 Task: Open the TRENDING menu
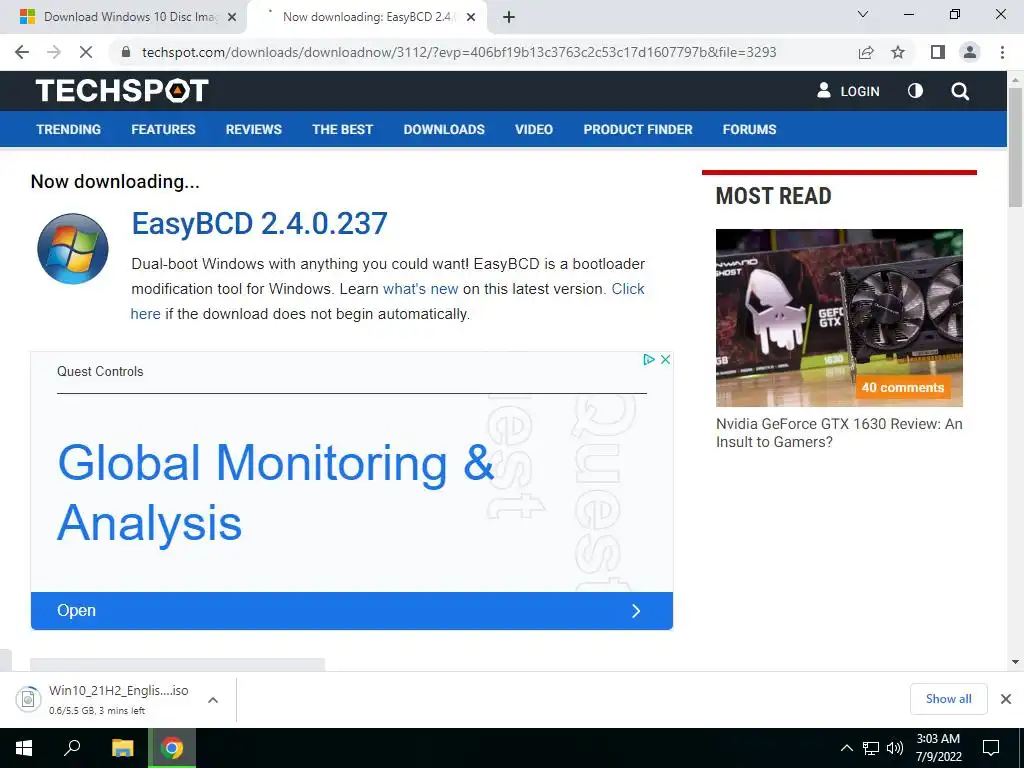click(69, 129)
